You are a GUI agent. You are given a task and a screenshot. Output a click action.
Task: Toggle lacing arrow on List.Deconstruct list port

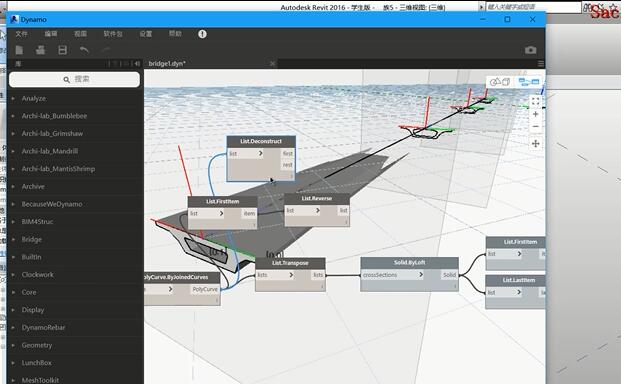point(261,153)
